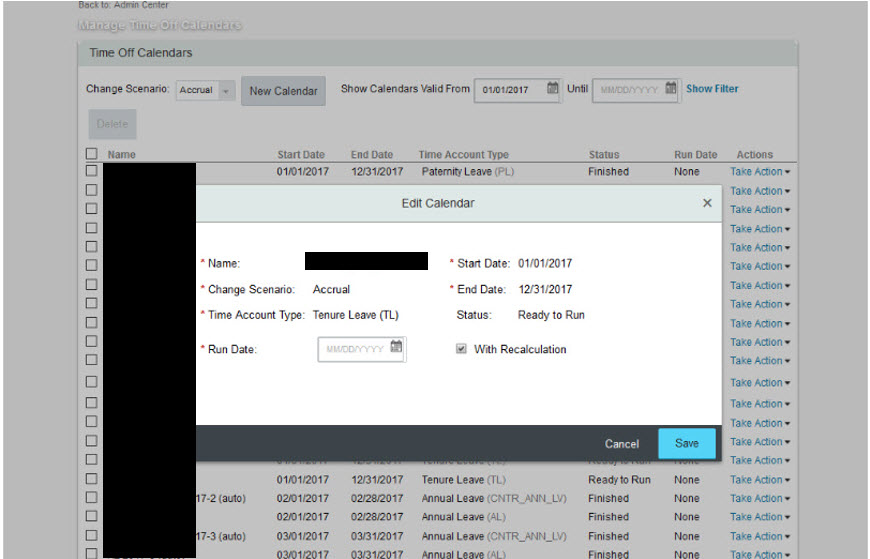Tick the select-all checkbox beside Name header
Image resolution: width=870 pixels, height=559 pixels.
coord(92,154)
